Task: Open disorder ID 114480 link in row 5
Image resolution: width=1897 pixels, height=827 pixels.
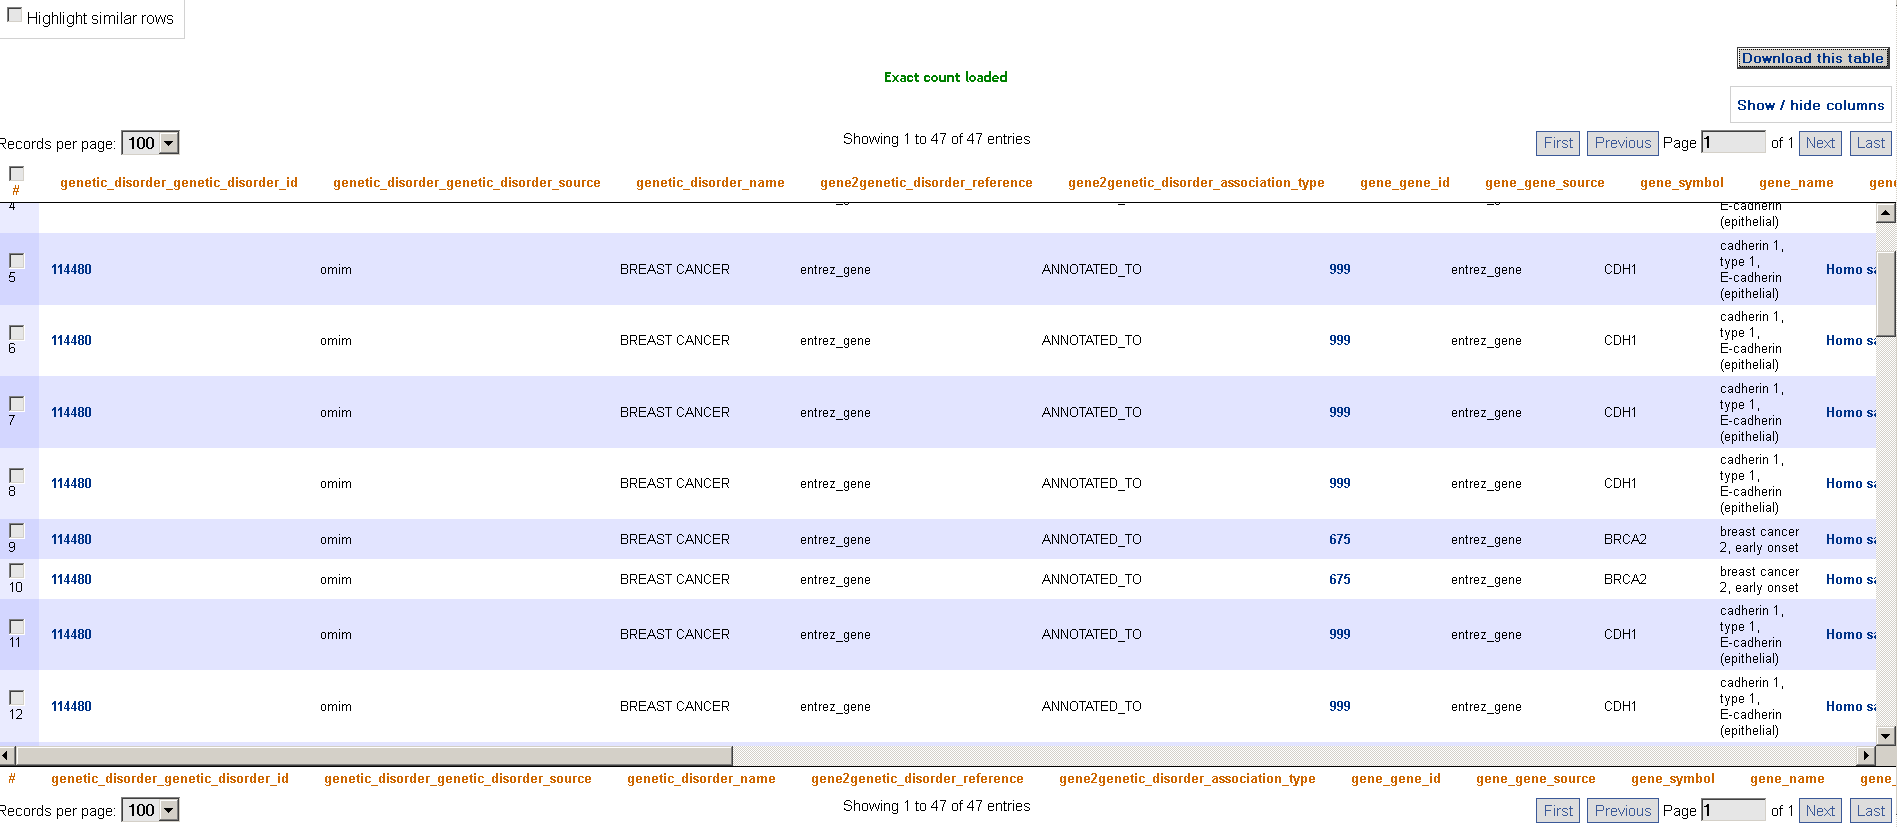Action: (71, 269)
